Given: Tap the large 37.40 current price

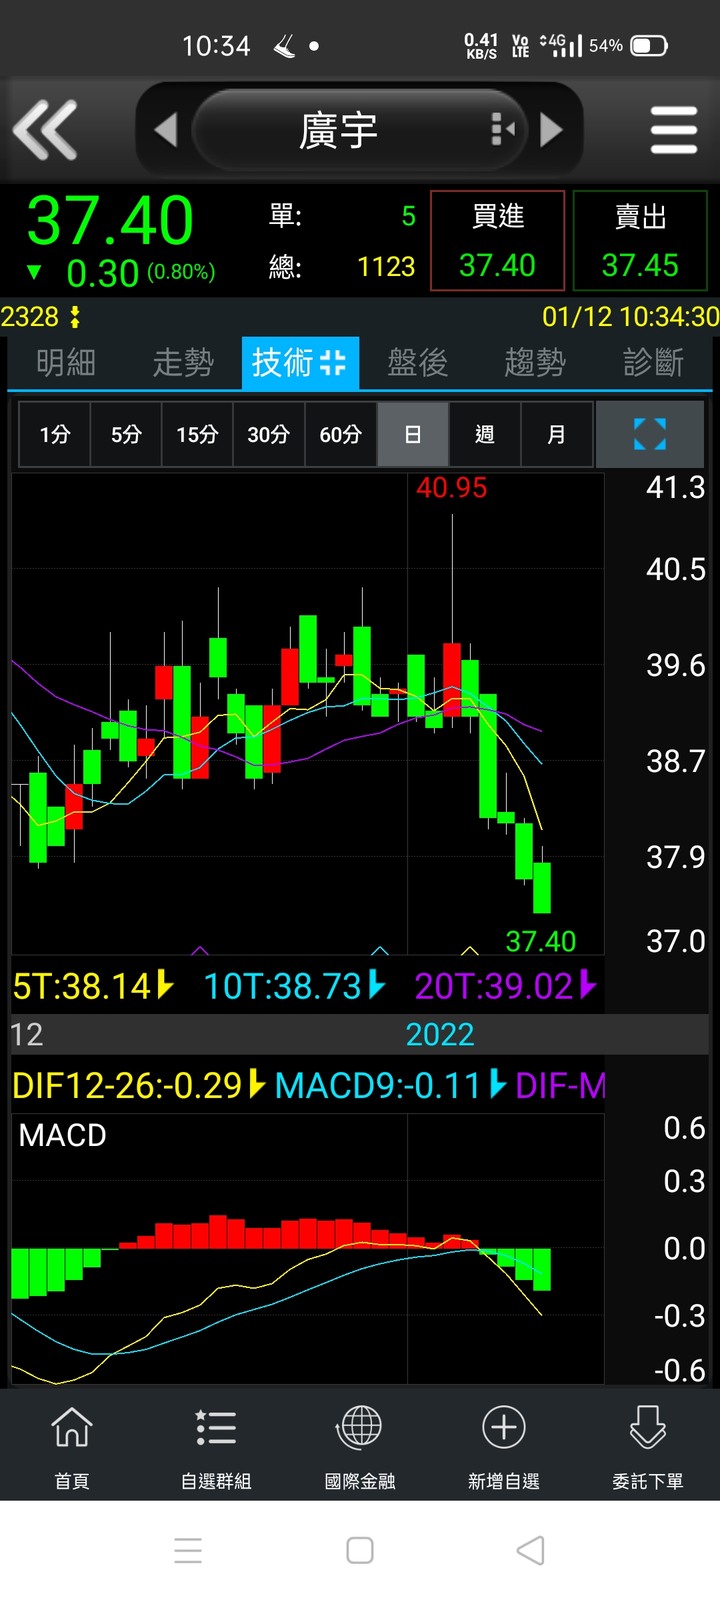Looking at the screenshot, I should [x=110, y=221].
